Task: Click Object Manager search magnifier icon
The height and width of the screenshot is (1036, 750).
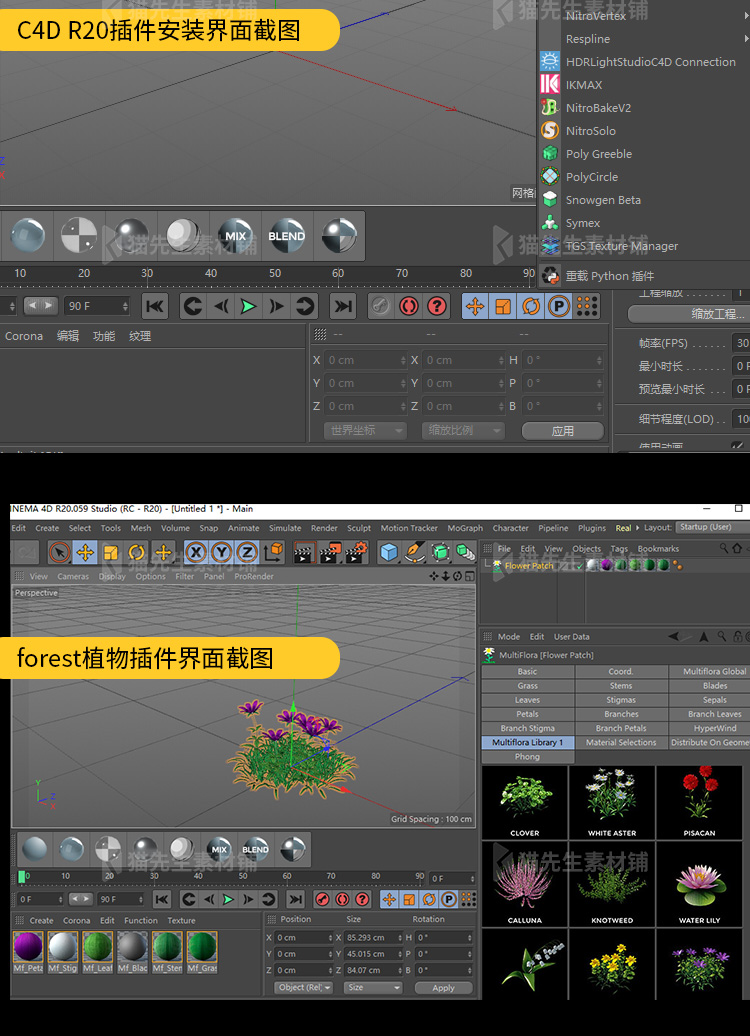Action: [724, 548]
